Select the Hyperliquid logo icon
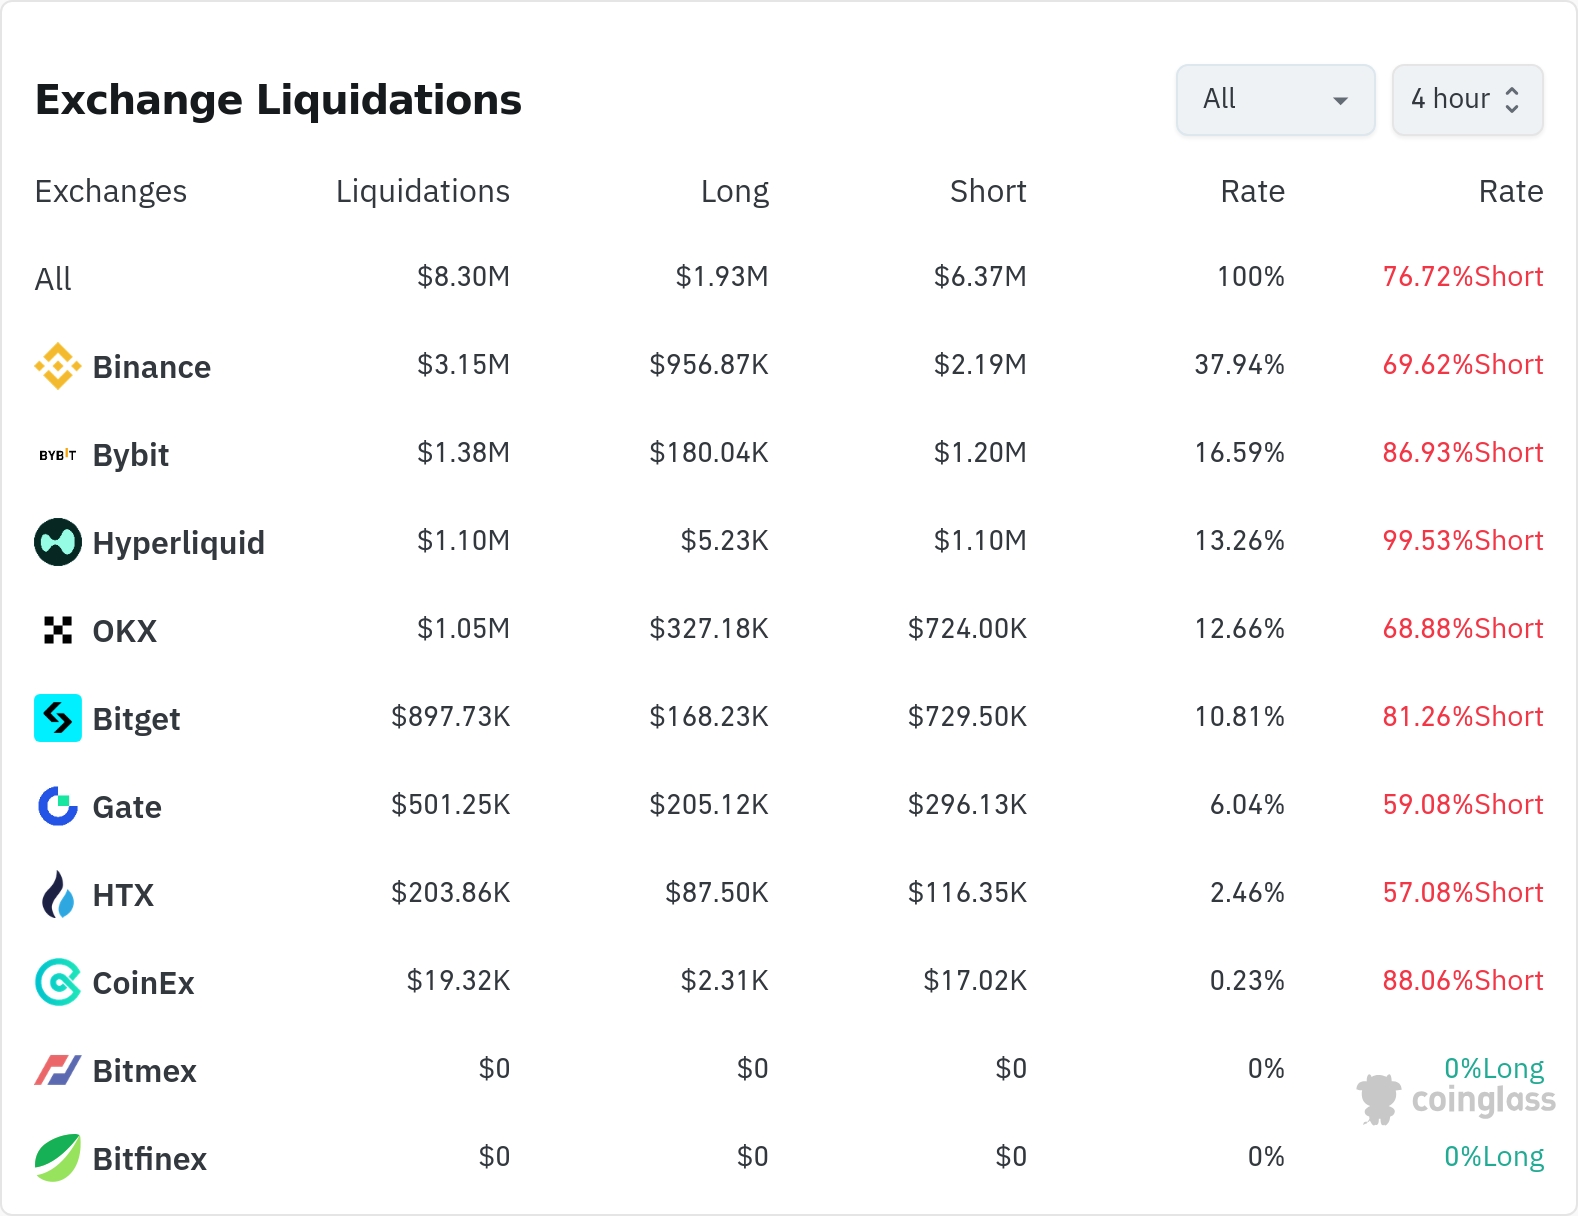This screenshot has height=1216, width=1578. point(58,542)
